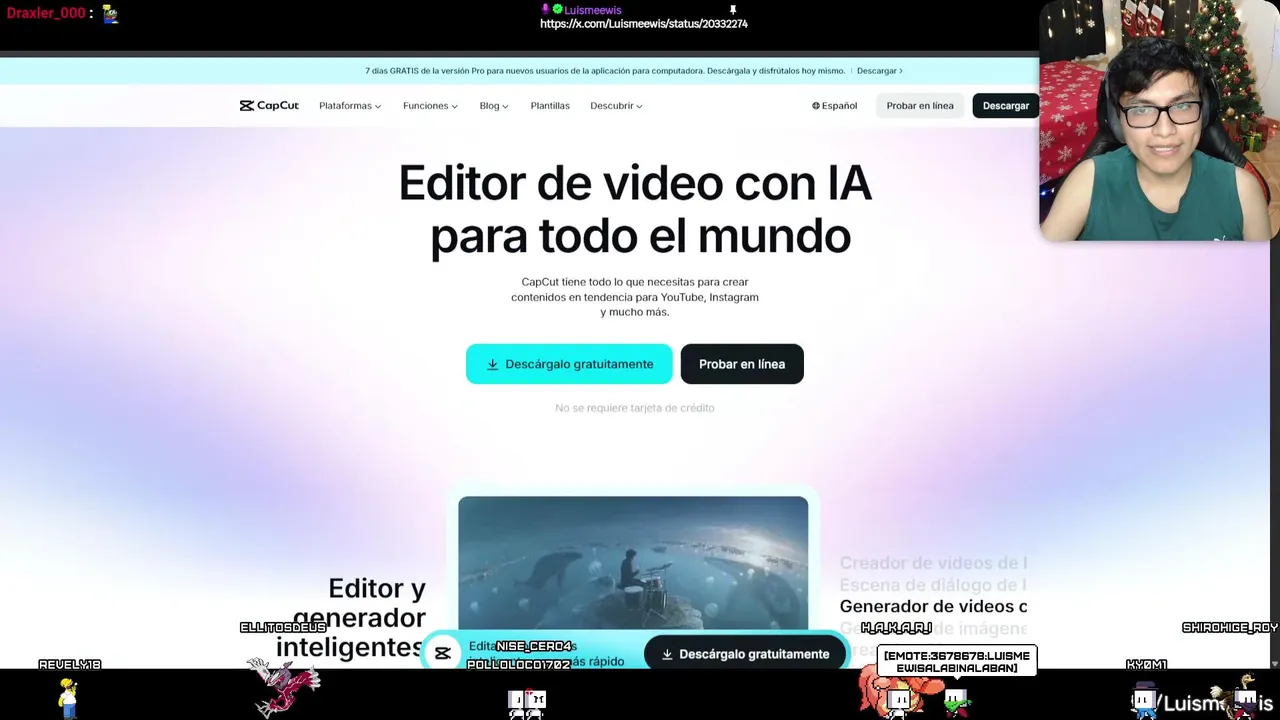Click the No se requiere tarjeta text
The width and height of the screenshot is (1280, 720).
[635, 408]
